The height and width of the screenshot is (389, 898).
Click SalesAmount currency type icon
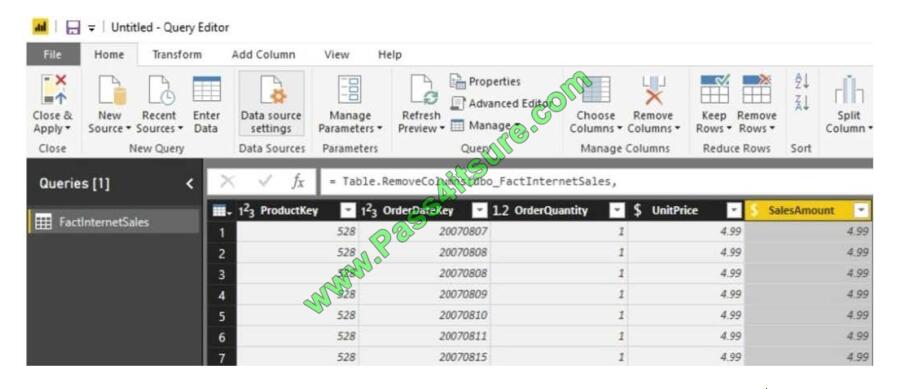pos(755,211)
